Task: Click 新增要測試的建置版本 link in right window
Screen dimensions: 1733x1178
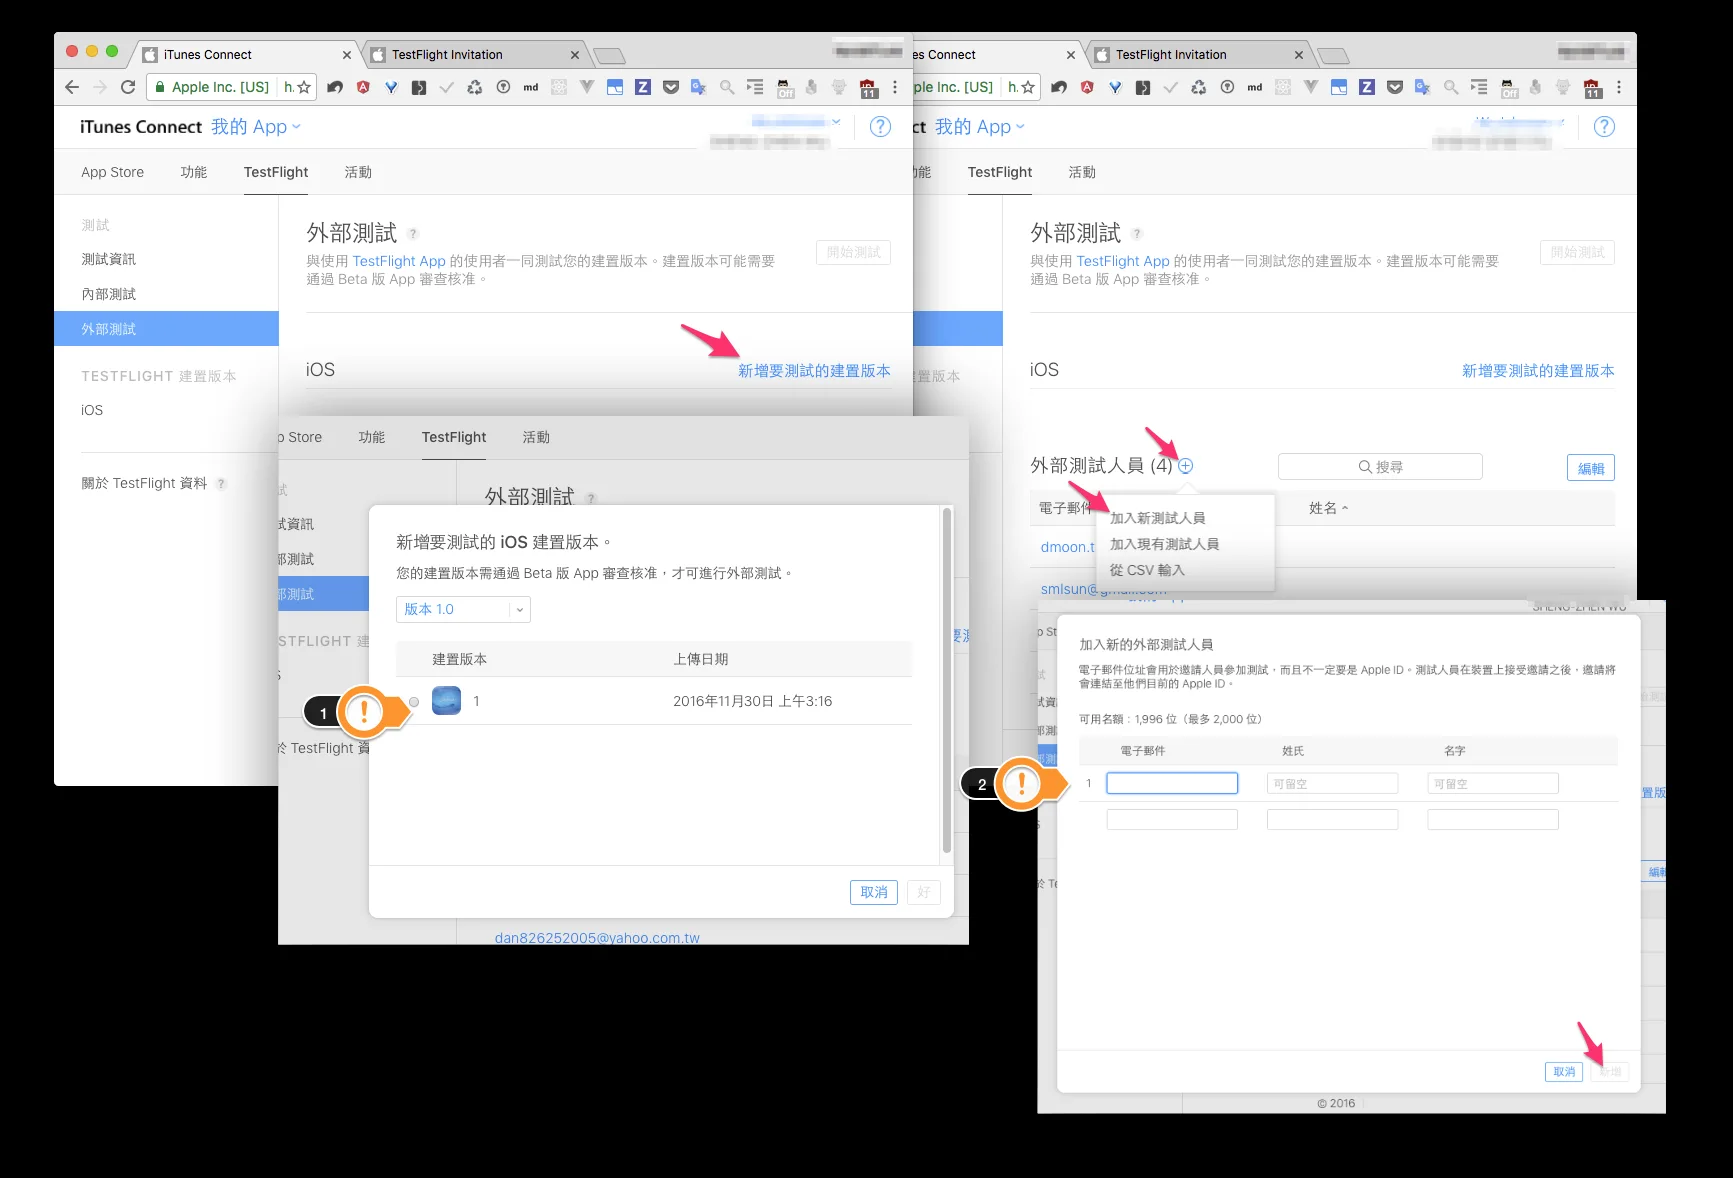Action: click(x=1538, y=371)
